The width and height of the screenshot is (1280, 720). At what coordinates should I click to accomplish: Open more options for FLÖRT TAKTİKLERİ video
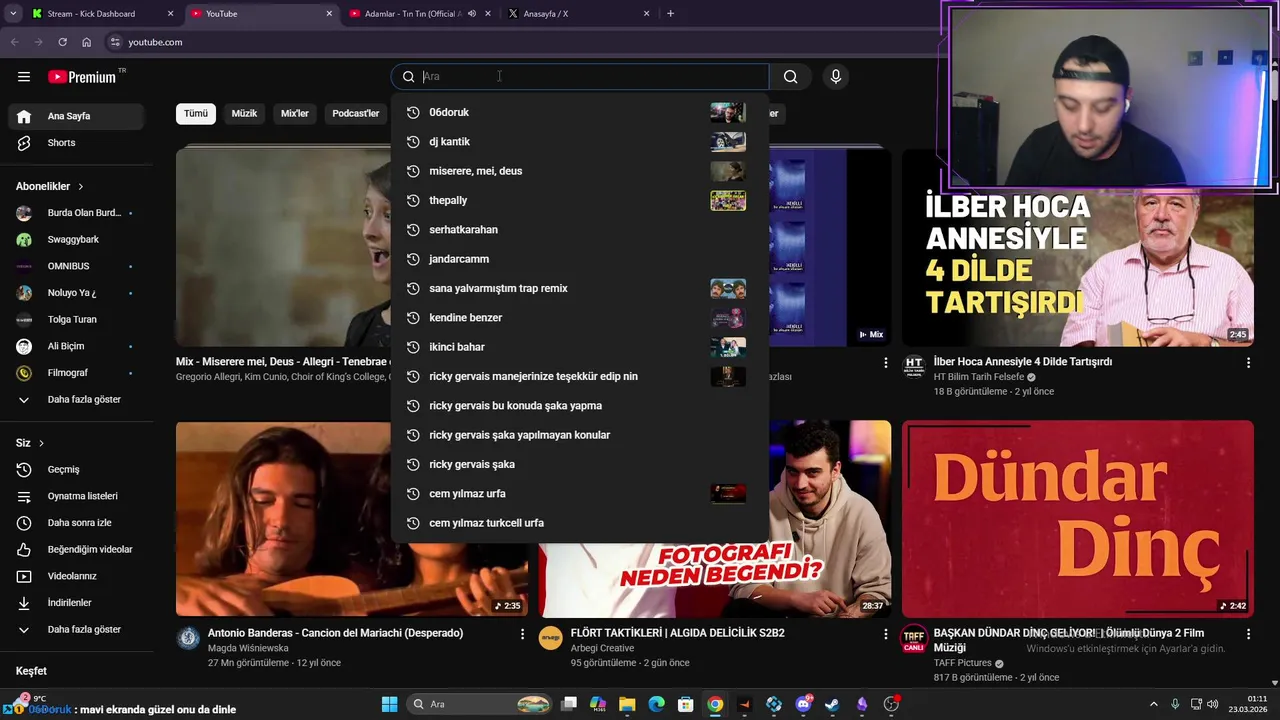[x=885, y=634]
